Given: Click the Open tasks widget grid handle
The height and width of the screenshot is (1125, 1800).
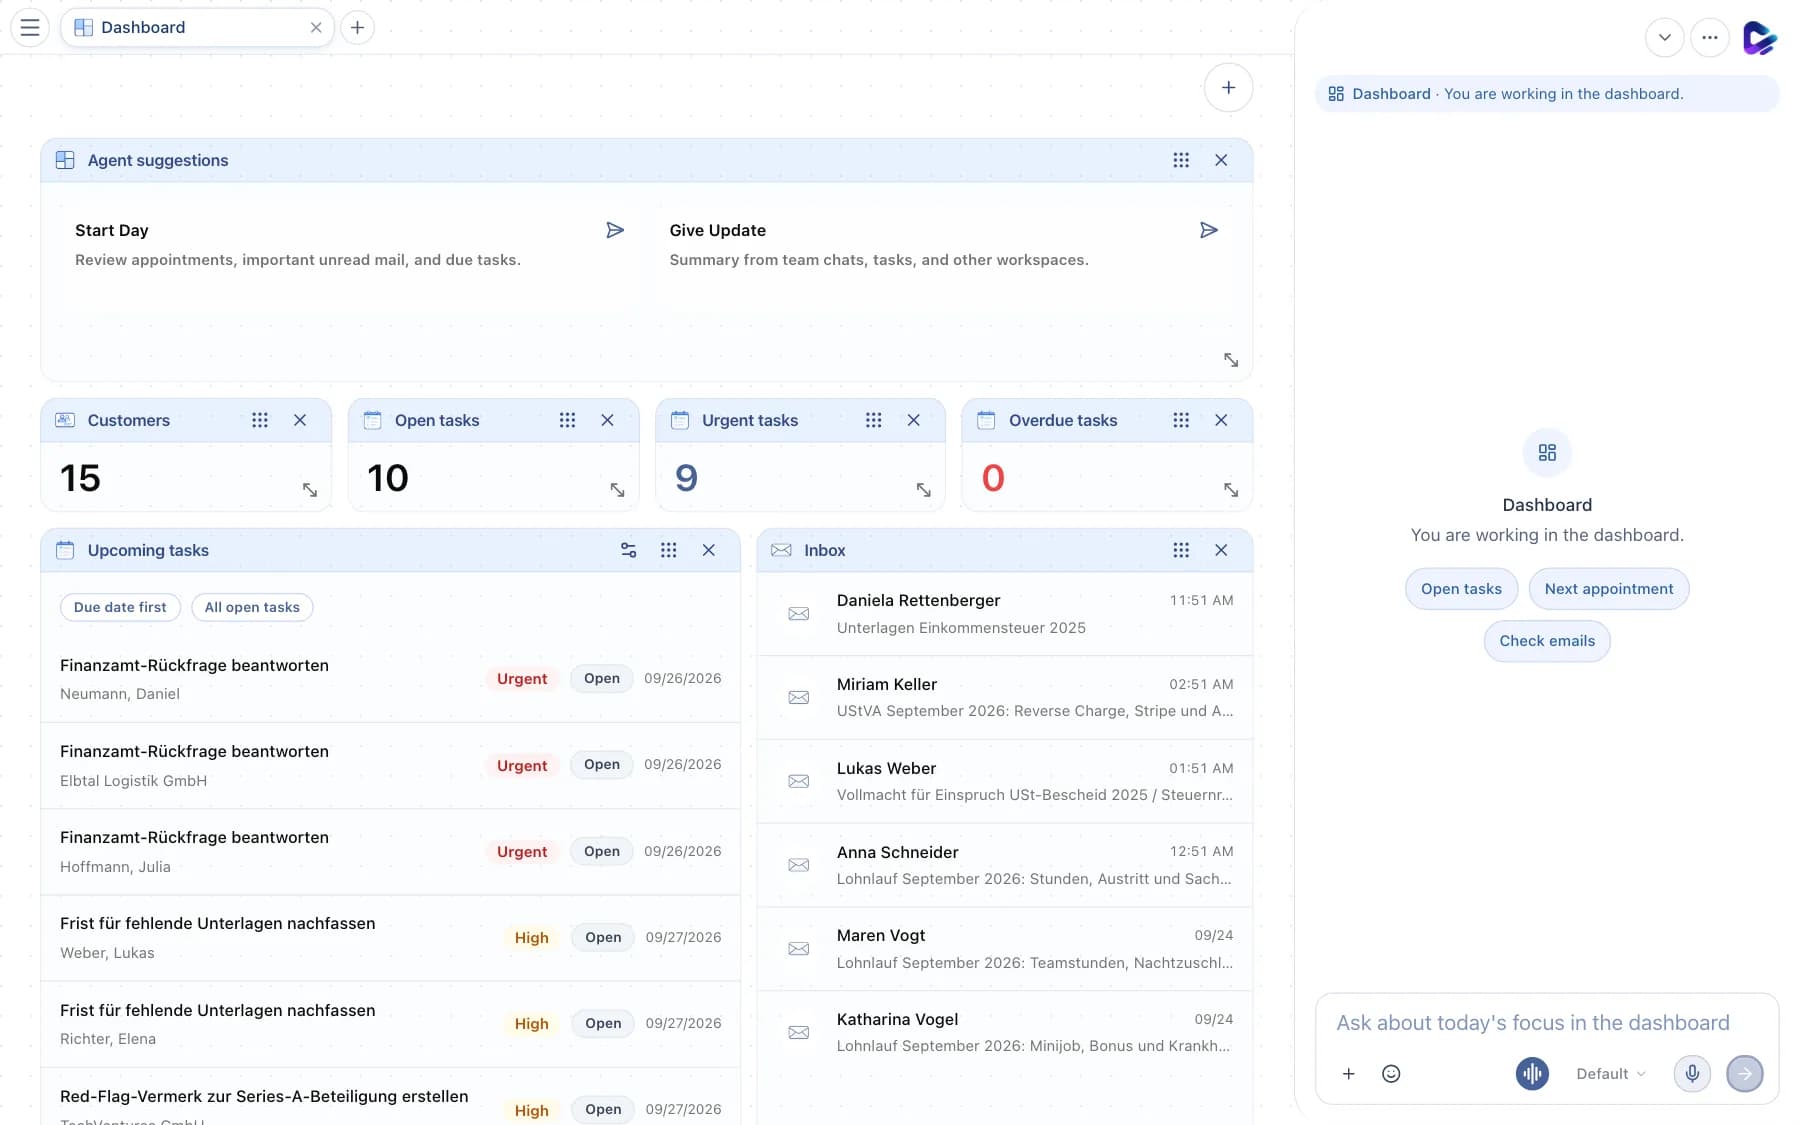Looking at the screenshot, I should 567,420.
